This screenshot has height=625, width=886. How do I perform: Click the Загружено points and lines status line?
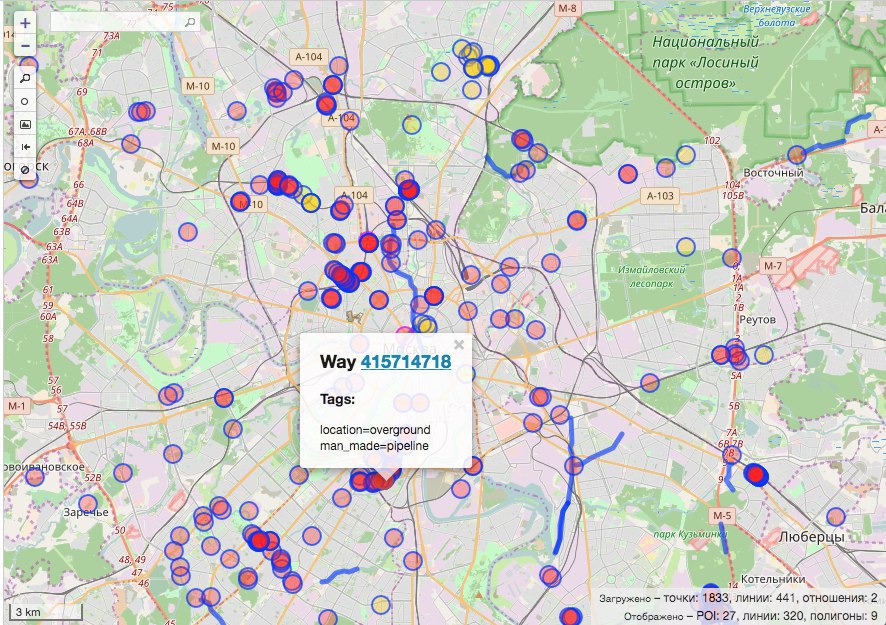(x=738, y=598)
